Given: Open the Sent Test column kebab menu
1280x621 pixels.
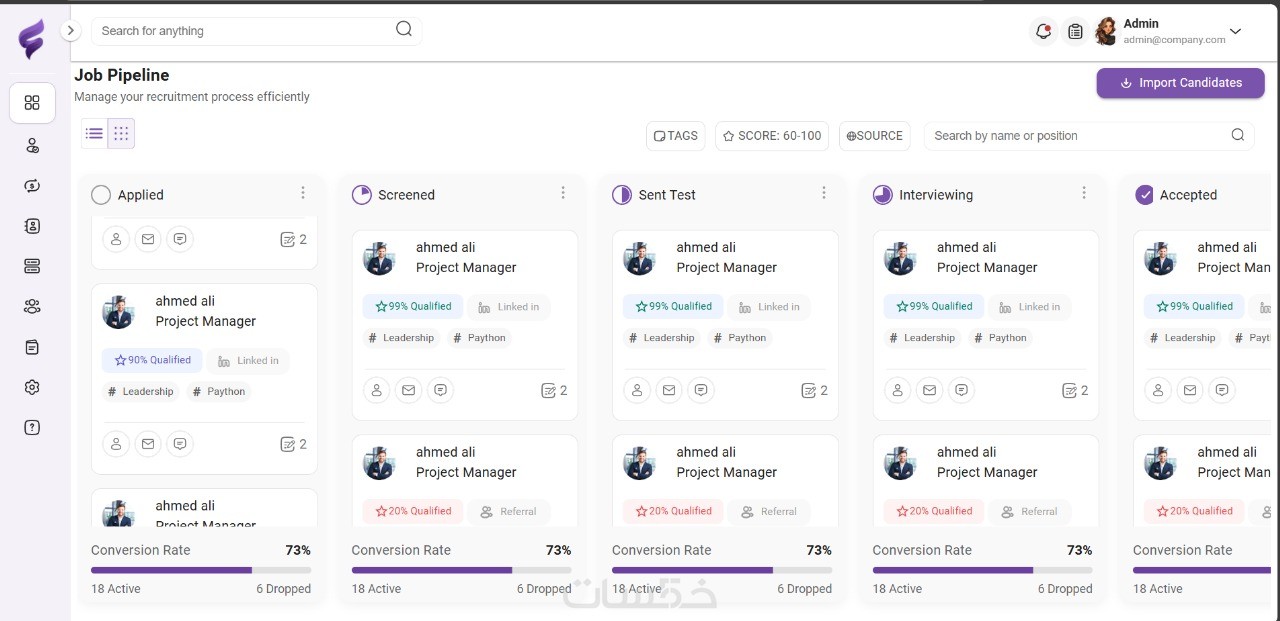Looking at the screenshot, I should click(x=824, y=193).
